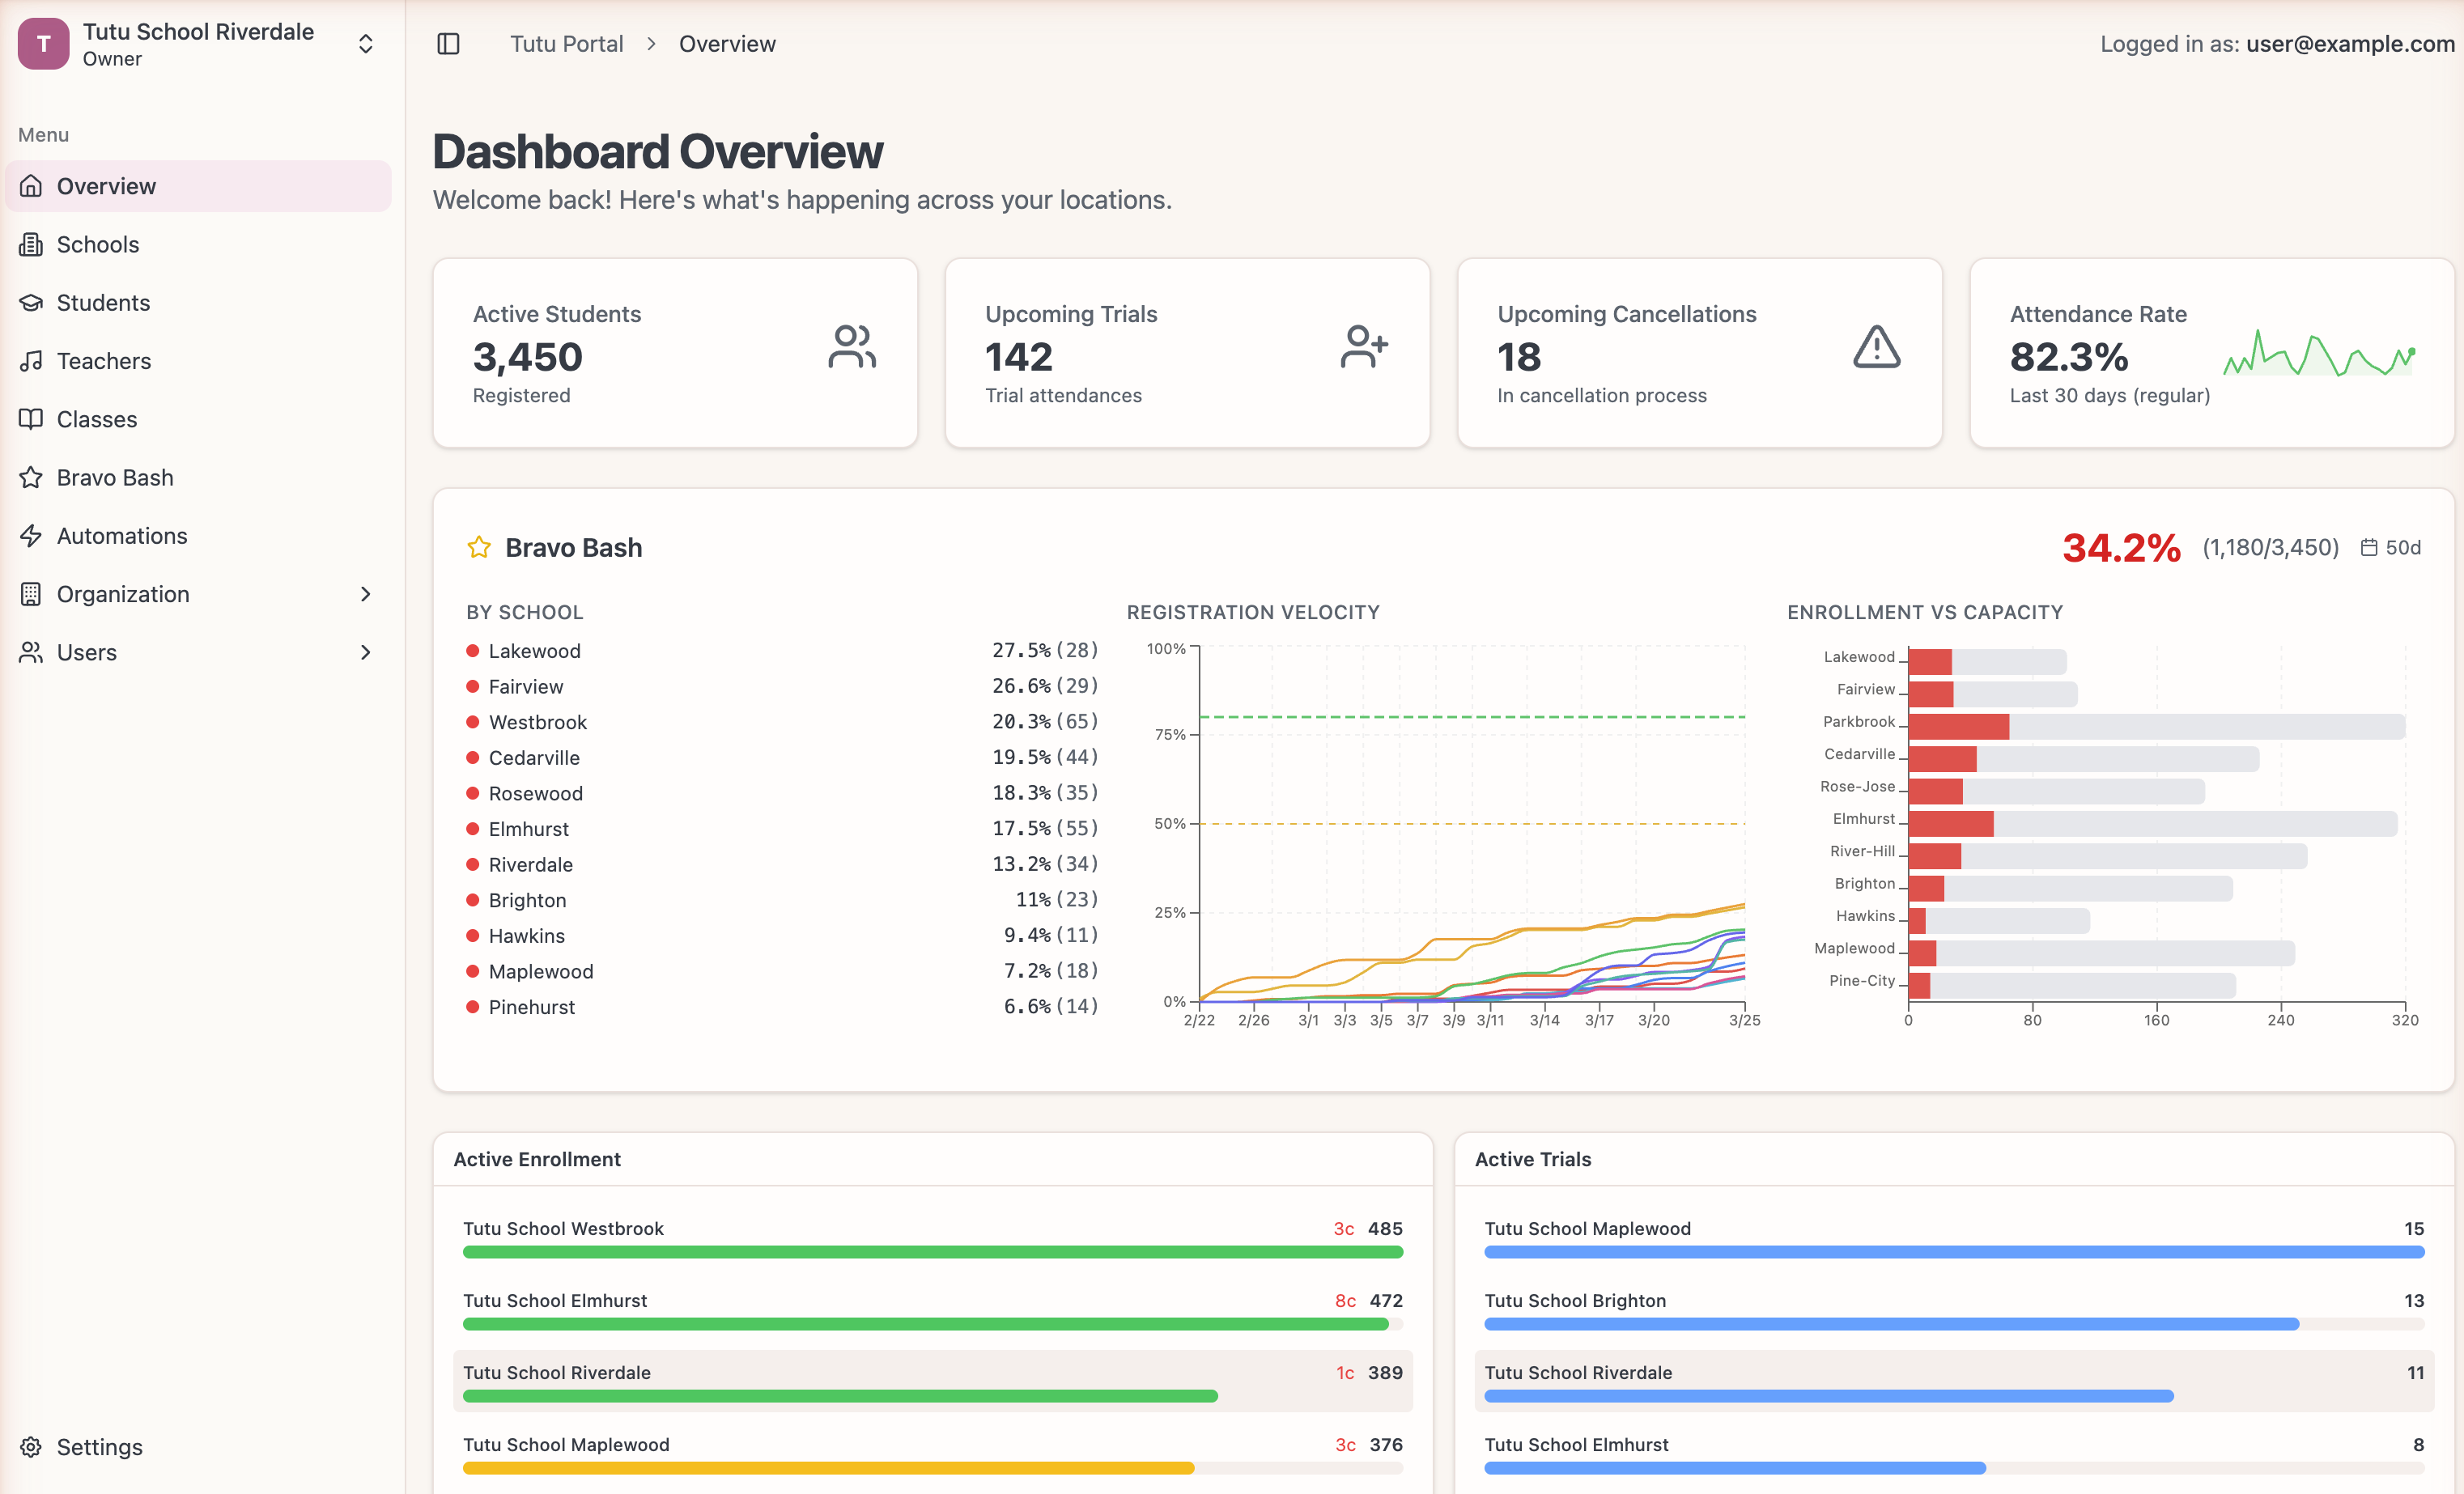The width and height of the screenshot is (2464, 1494).
Task: Click the logged in user email link
Action: pos(2349,44)
